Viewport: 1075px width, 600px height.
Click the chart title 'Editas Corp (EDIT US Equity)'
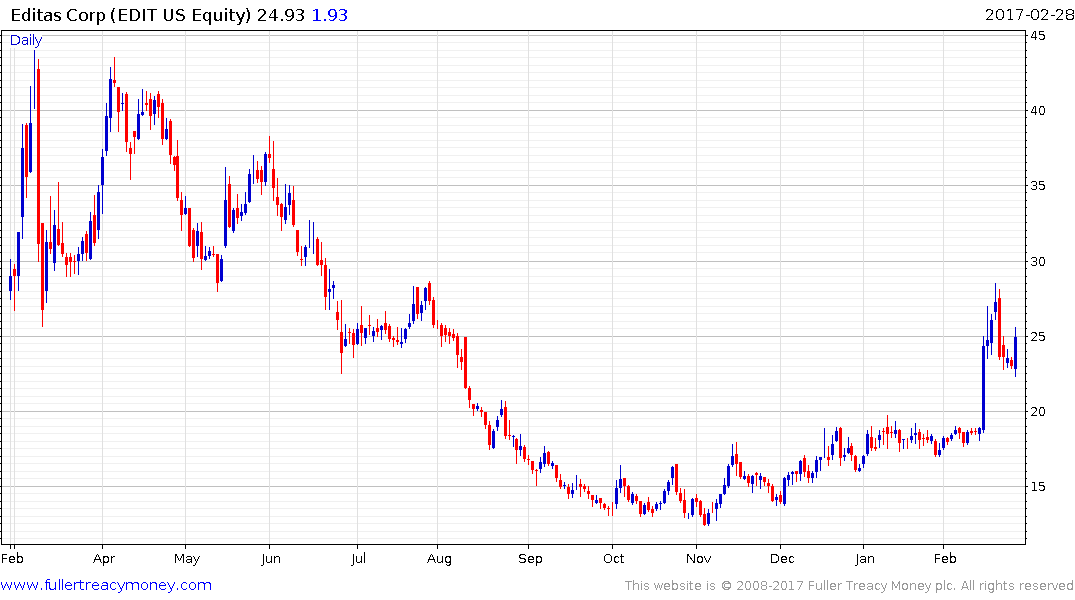(131, 15)
